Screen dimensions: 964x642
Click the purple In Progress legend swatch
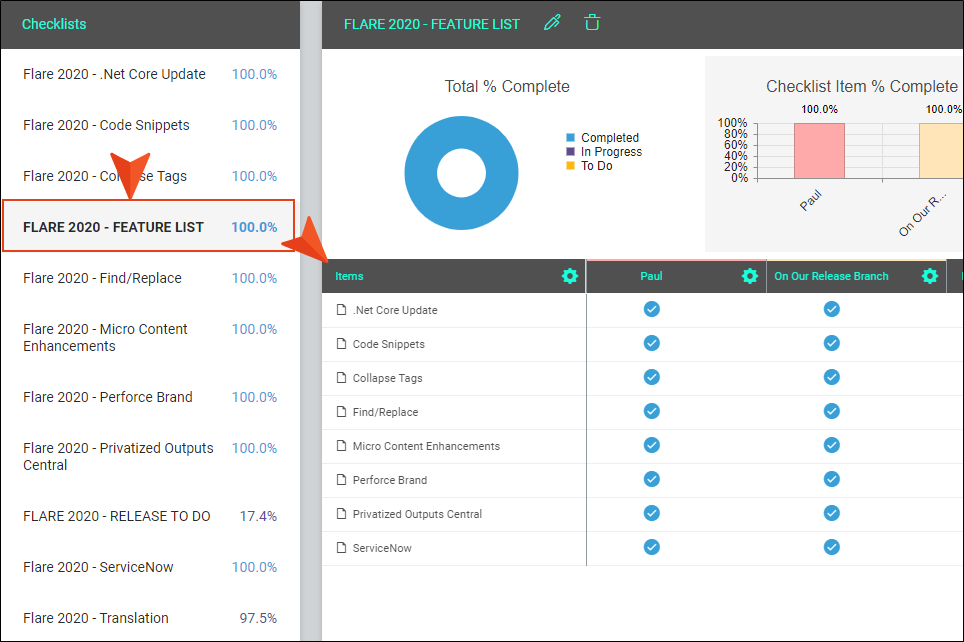(x=571, y=151)
